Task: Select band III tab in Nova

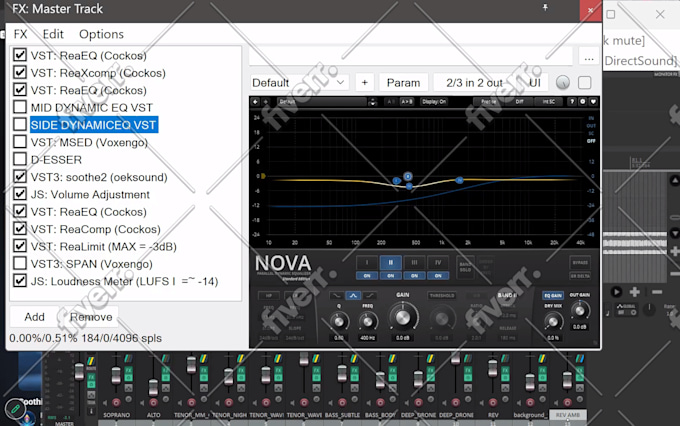Action: [414, 262]
